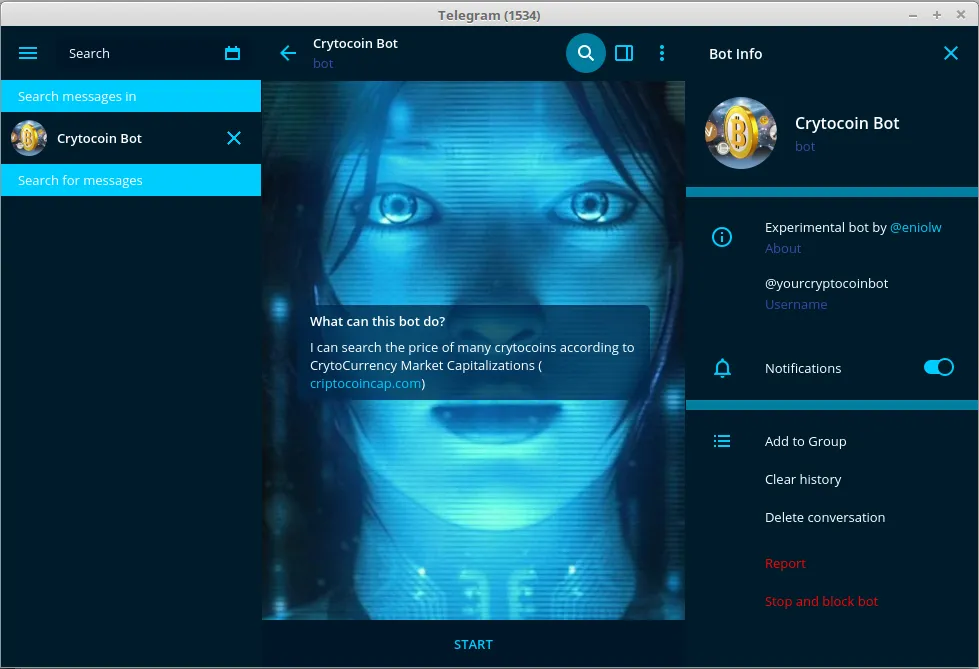Click the Search messages in bar
Screen dimensions: 979x669
[130, 96]
